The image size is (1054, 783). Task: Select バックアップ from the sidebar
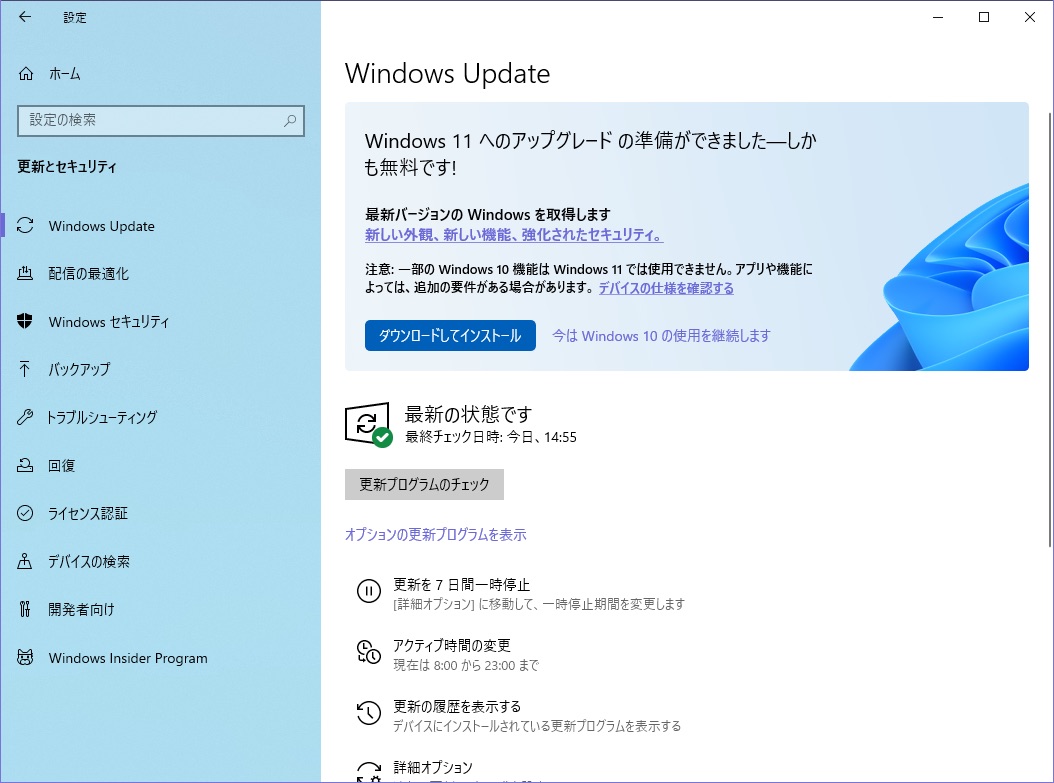(161, 370)
